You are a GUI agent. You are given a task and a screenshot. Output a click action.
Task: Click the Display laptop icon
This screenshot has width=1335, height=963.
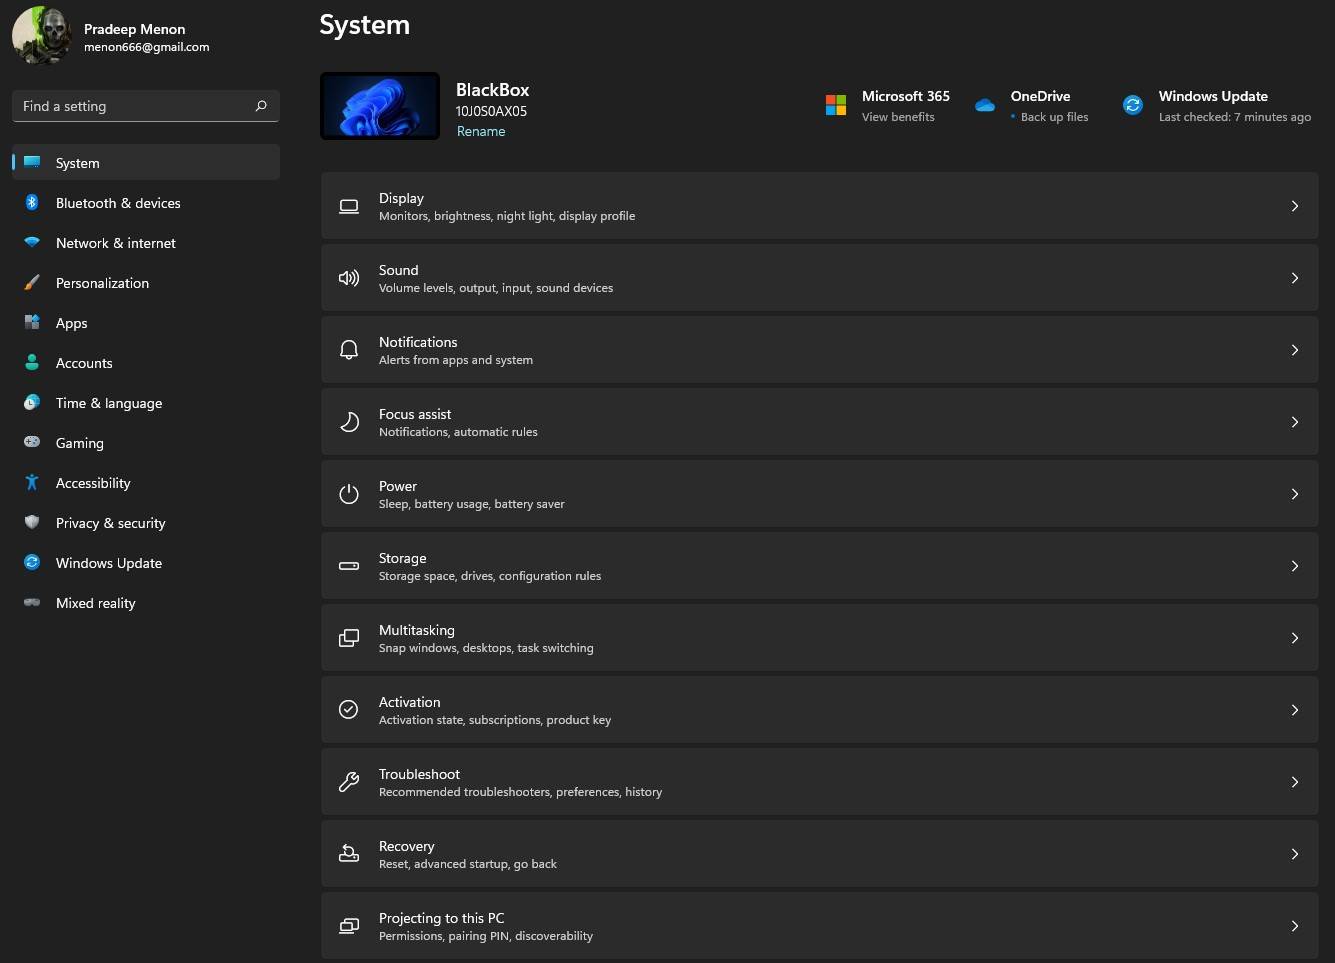click(x=349, y=206)
